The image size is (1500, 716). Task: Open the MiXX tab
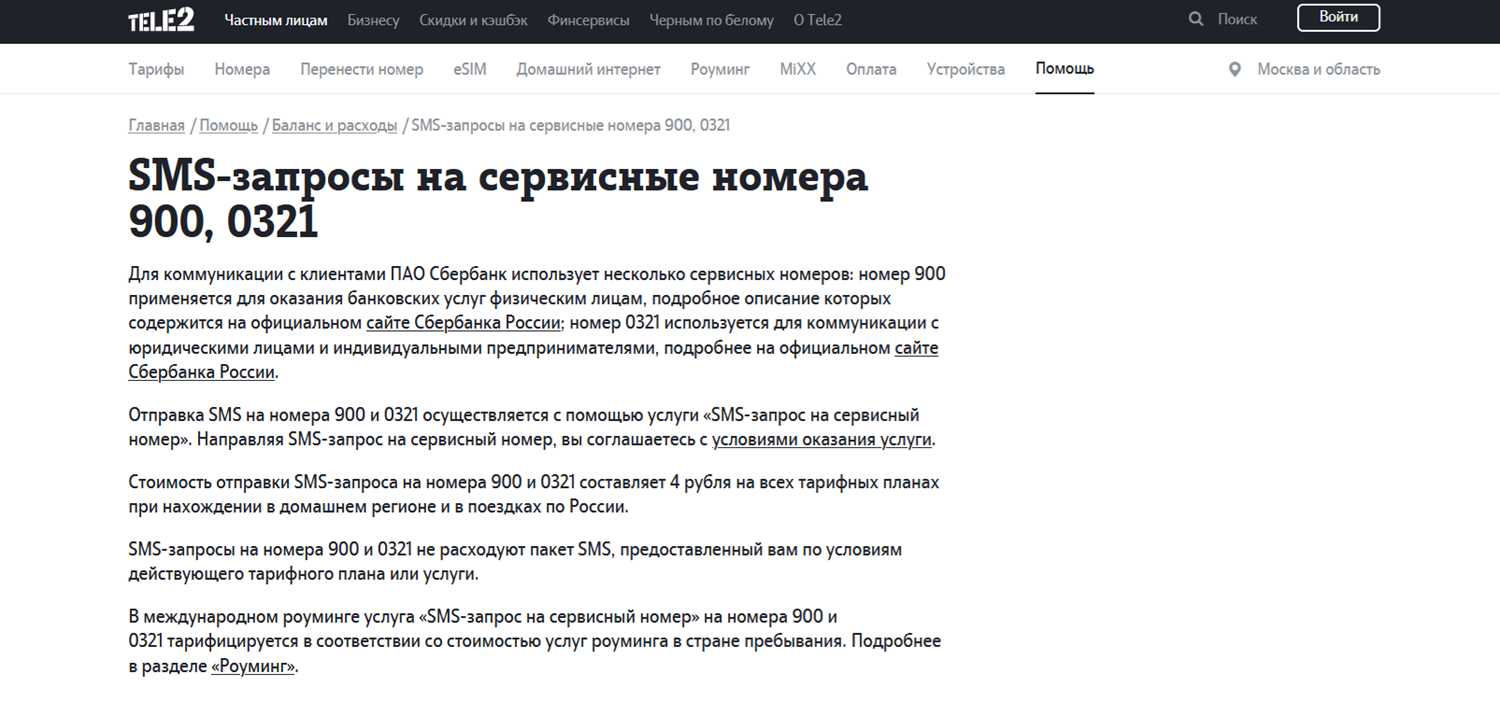click(x=798, y=69)
